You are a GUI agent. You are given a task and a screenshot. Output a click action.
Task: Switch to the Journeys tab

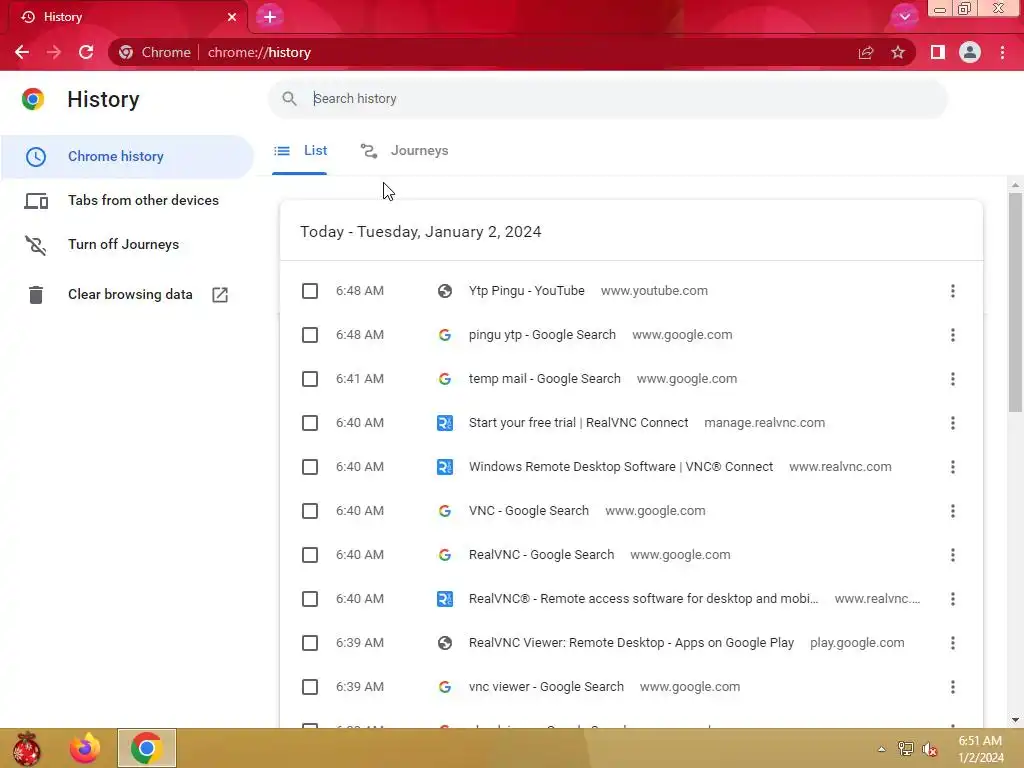pos(404,151)
